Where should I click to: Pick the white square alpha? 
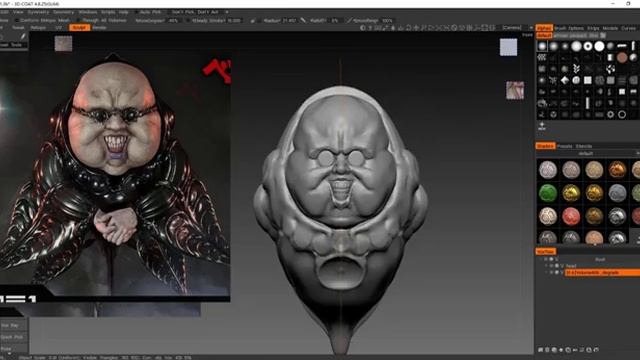(588, 80)
